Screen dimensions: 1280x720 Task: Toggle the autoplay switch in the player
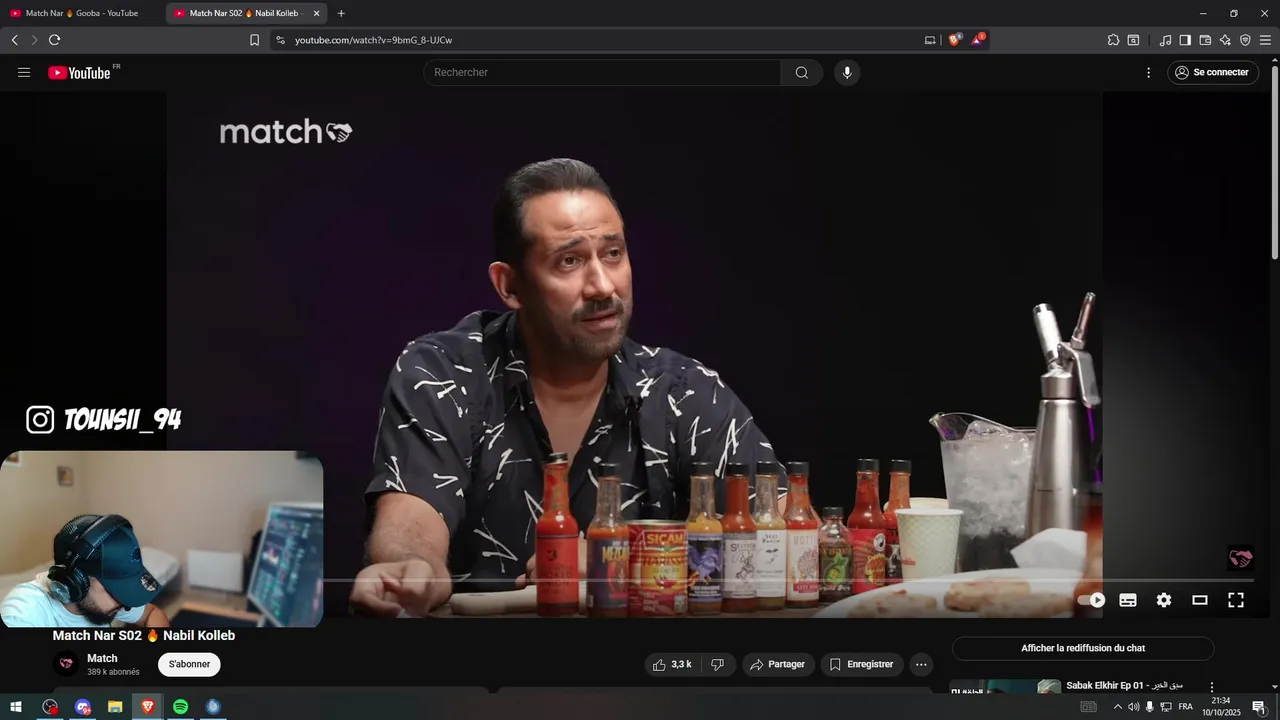(1092, 600)
